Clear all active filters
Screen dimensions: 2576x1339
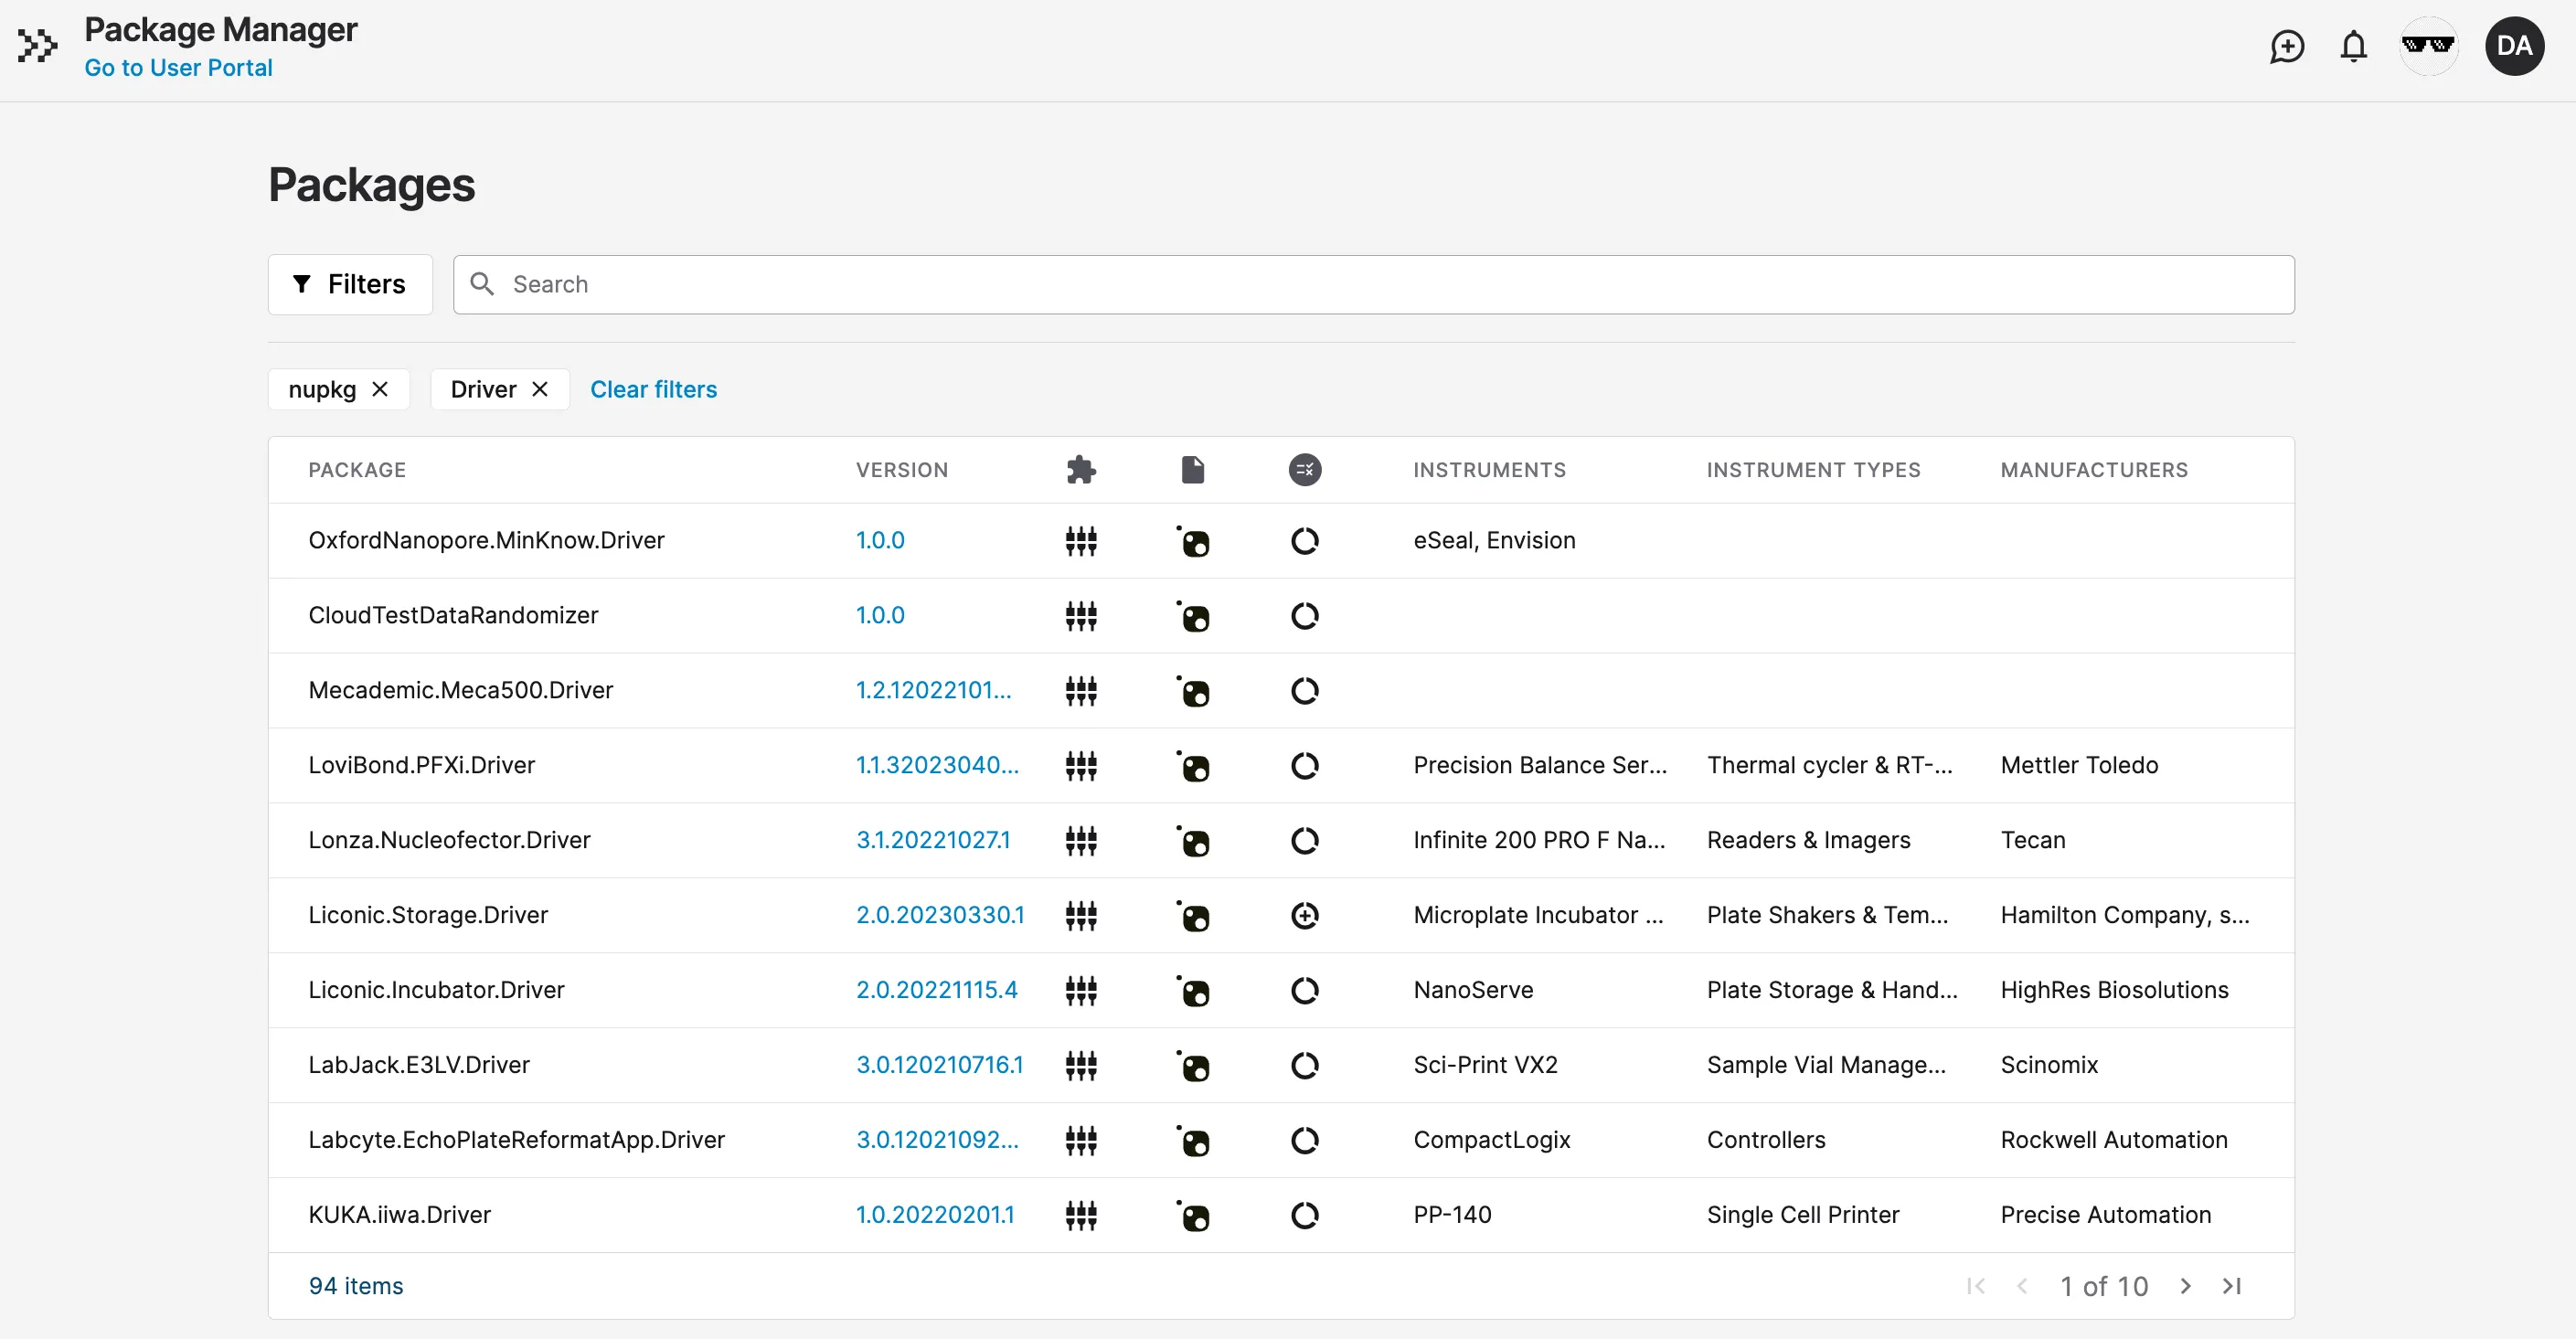[653, 390]
